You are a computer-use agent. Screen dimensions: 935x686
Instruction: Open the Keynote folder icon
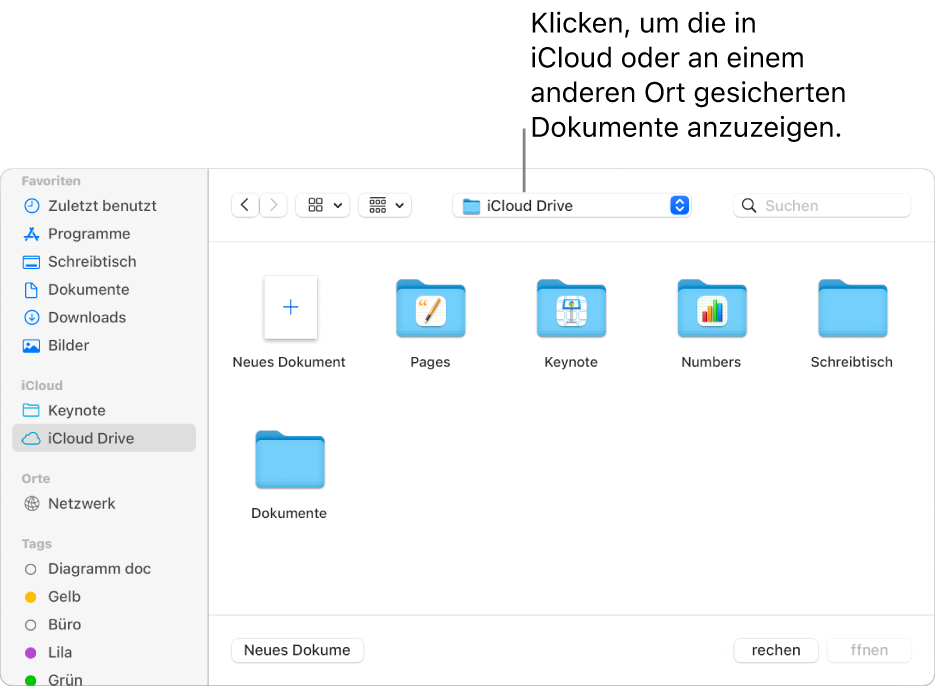tap(571, 308)
